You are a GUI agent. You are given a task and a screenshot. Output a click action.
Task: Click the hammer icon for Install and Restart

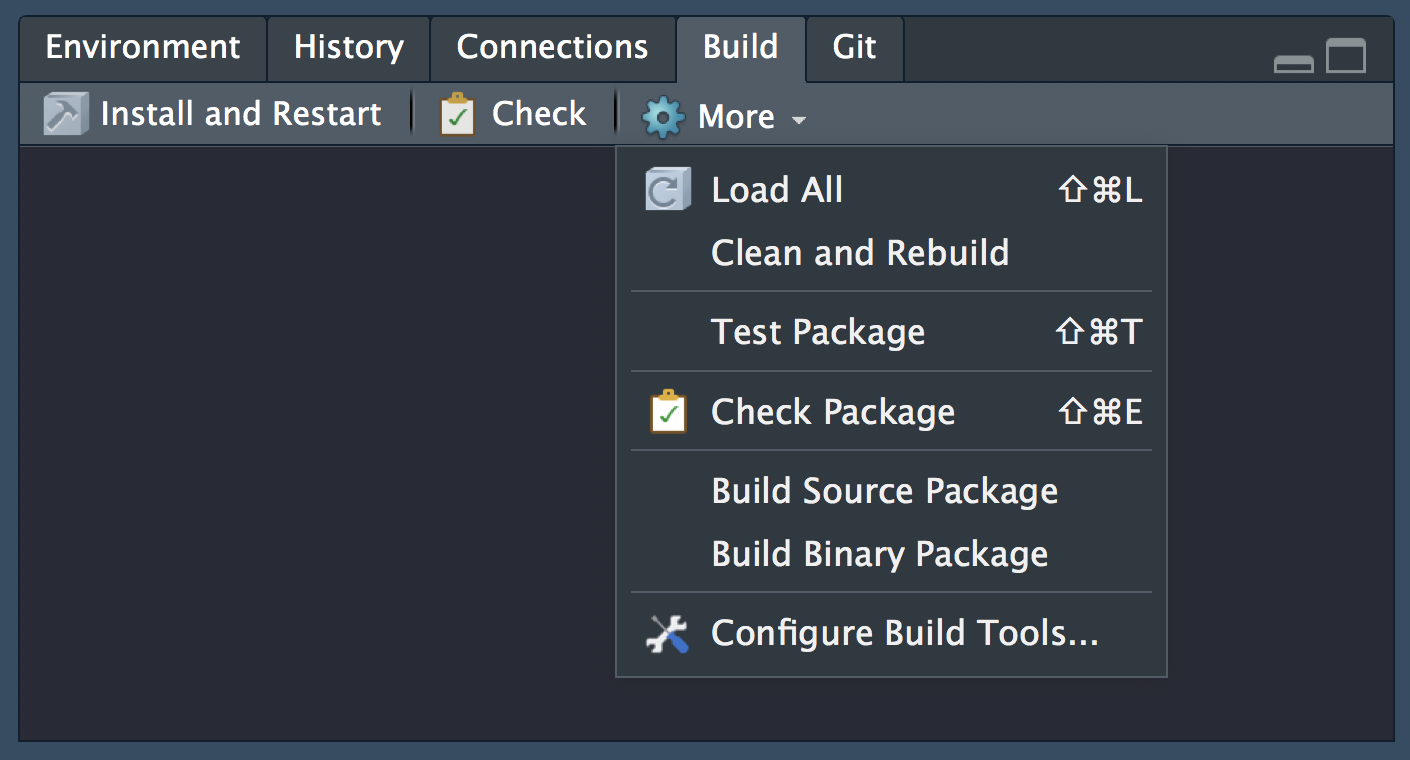point(66,115)
